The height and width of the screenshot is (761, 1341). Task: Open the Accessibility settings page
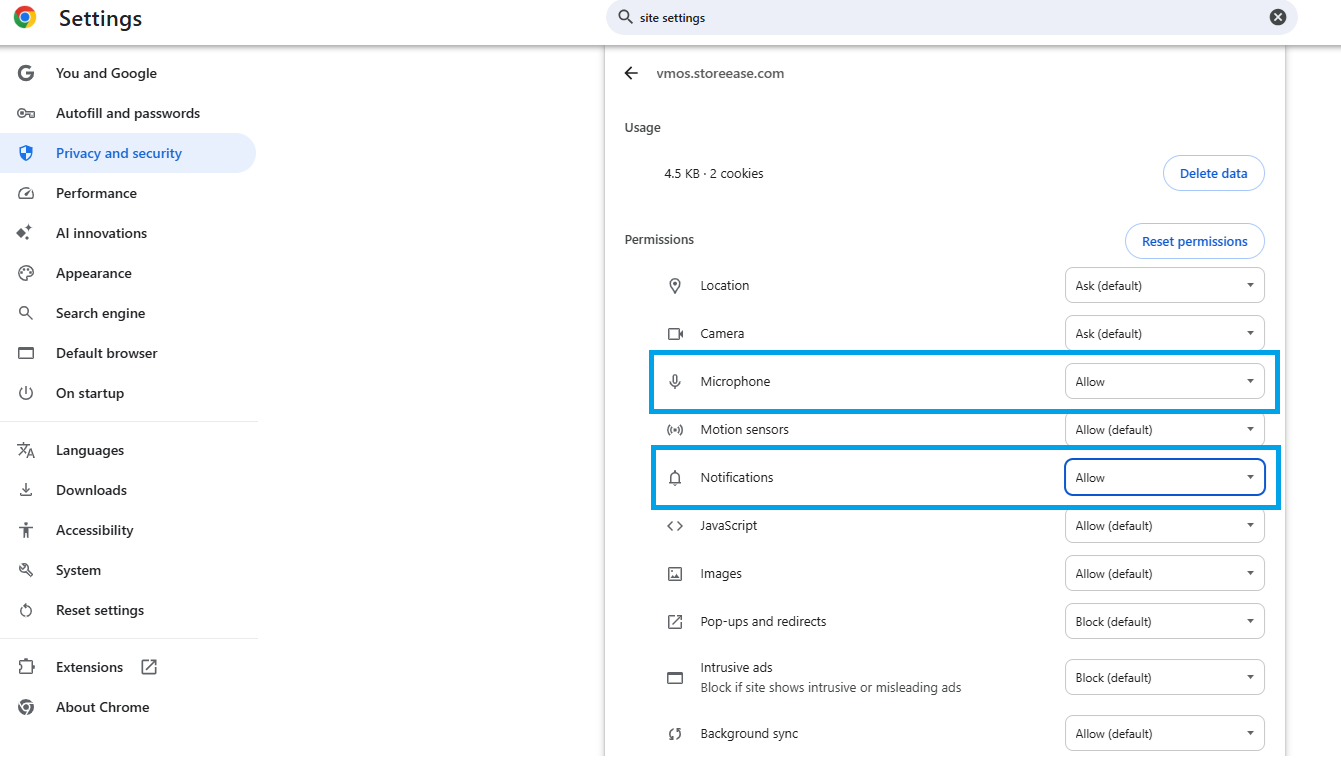pos(128,530)
